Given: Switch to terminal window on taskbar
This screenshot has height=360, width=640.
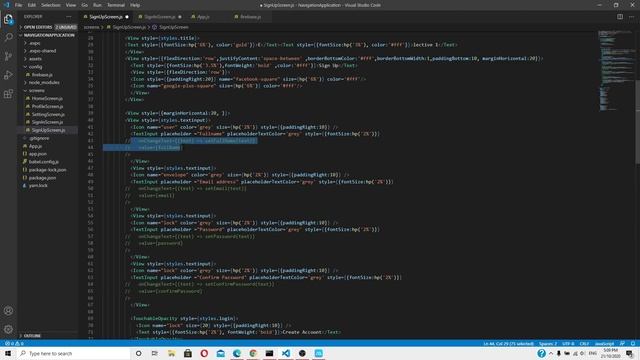Looking at the screenshot, I should point(269,353).
